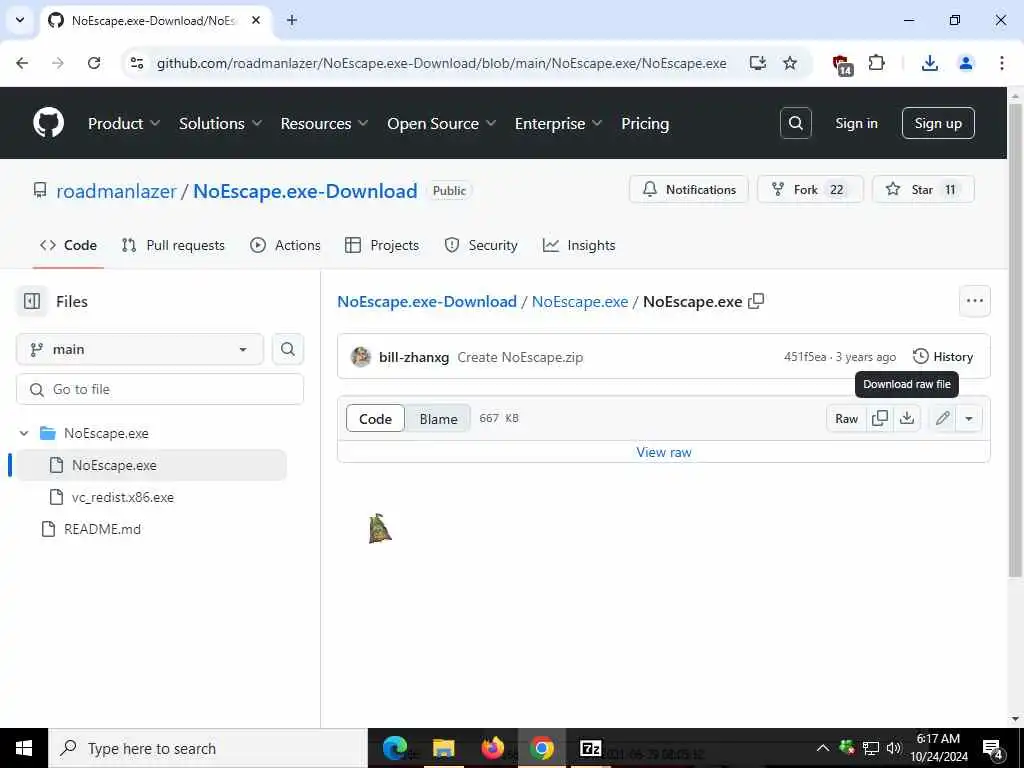Go back to previous page
Viewport: 1024px width, 768px height.
point(22,63)
